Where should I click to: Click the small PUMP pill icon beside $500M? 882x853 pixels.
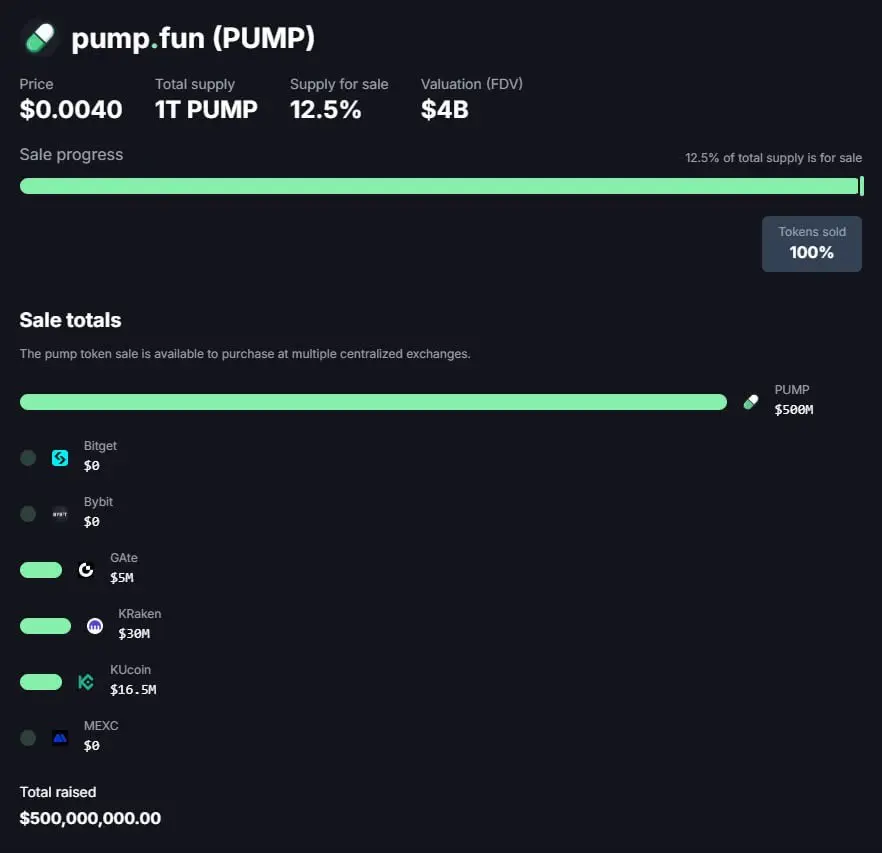[x=751, y=402]
